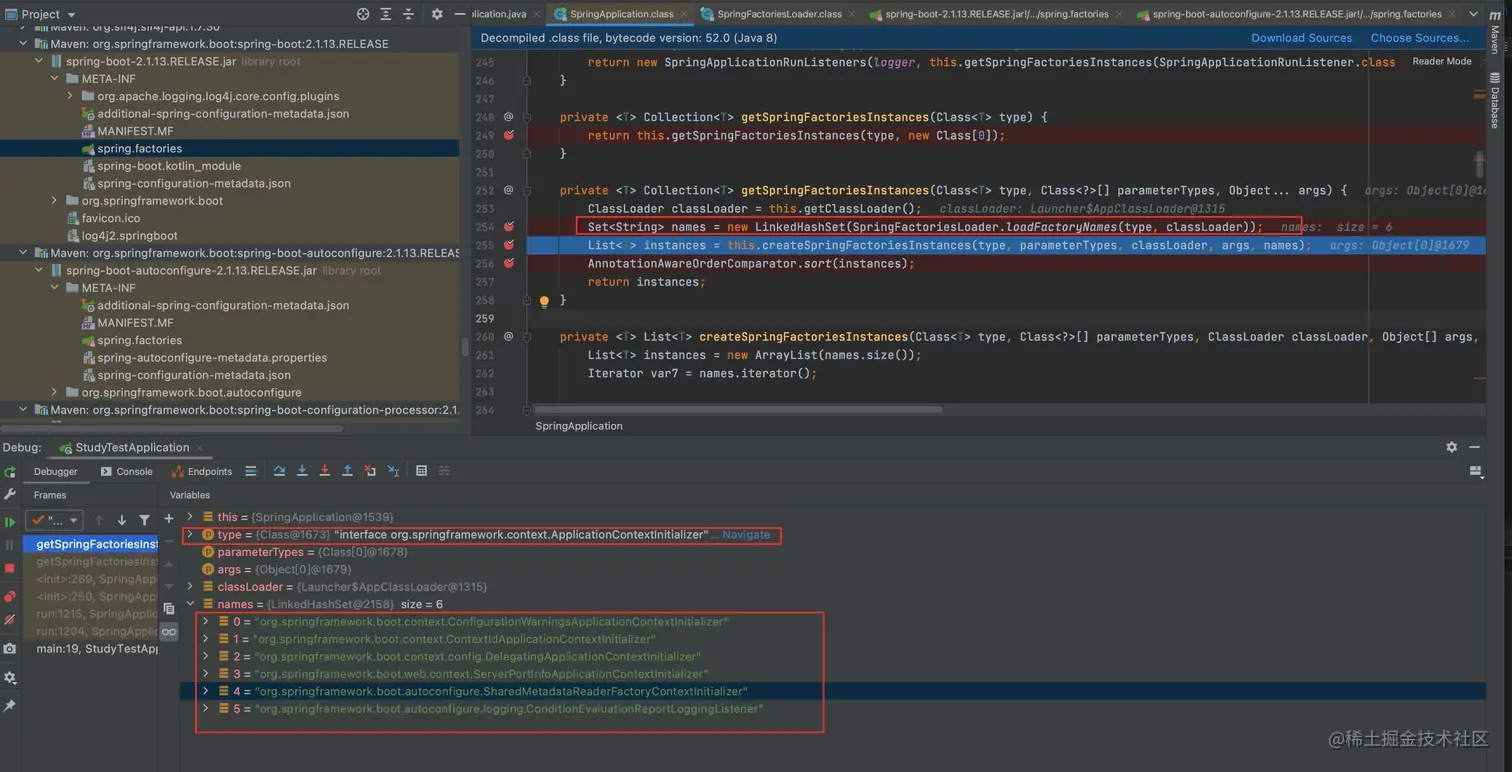
Task: Select the Debugger tab
Action: click(x=56, y=471)
